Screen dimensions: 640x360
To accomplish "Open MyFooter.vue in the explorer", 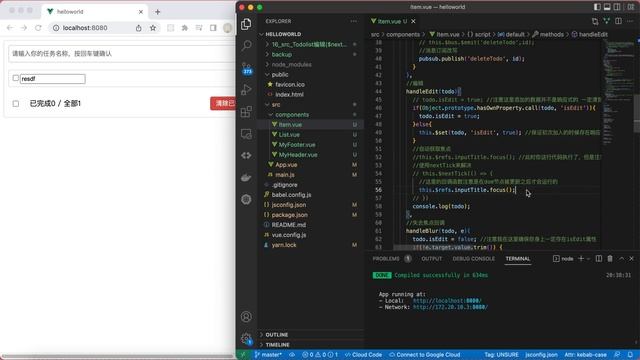I will (297, 145).
